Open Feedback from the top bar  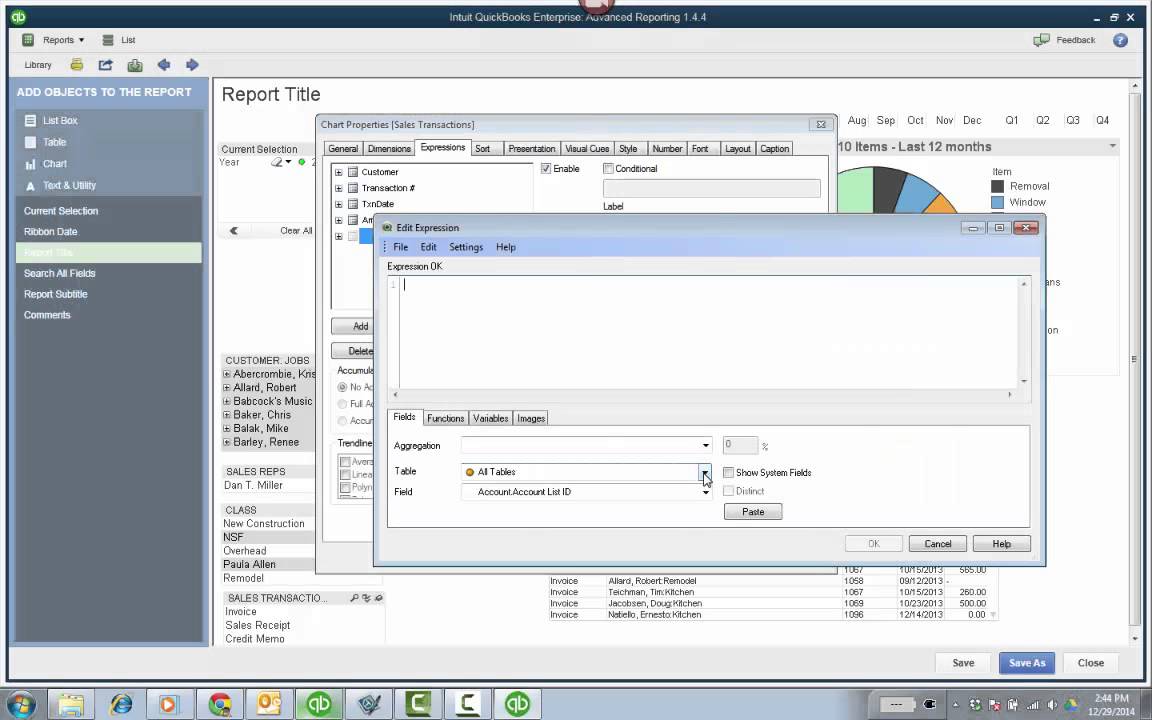tap(1064, 40)
